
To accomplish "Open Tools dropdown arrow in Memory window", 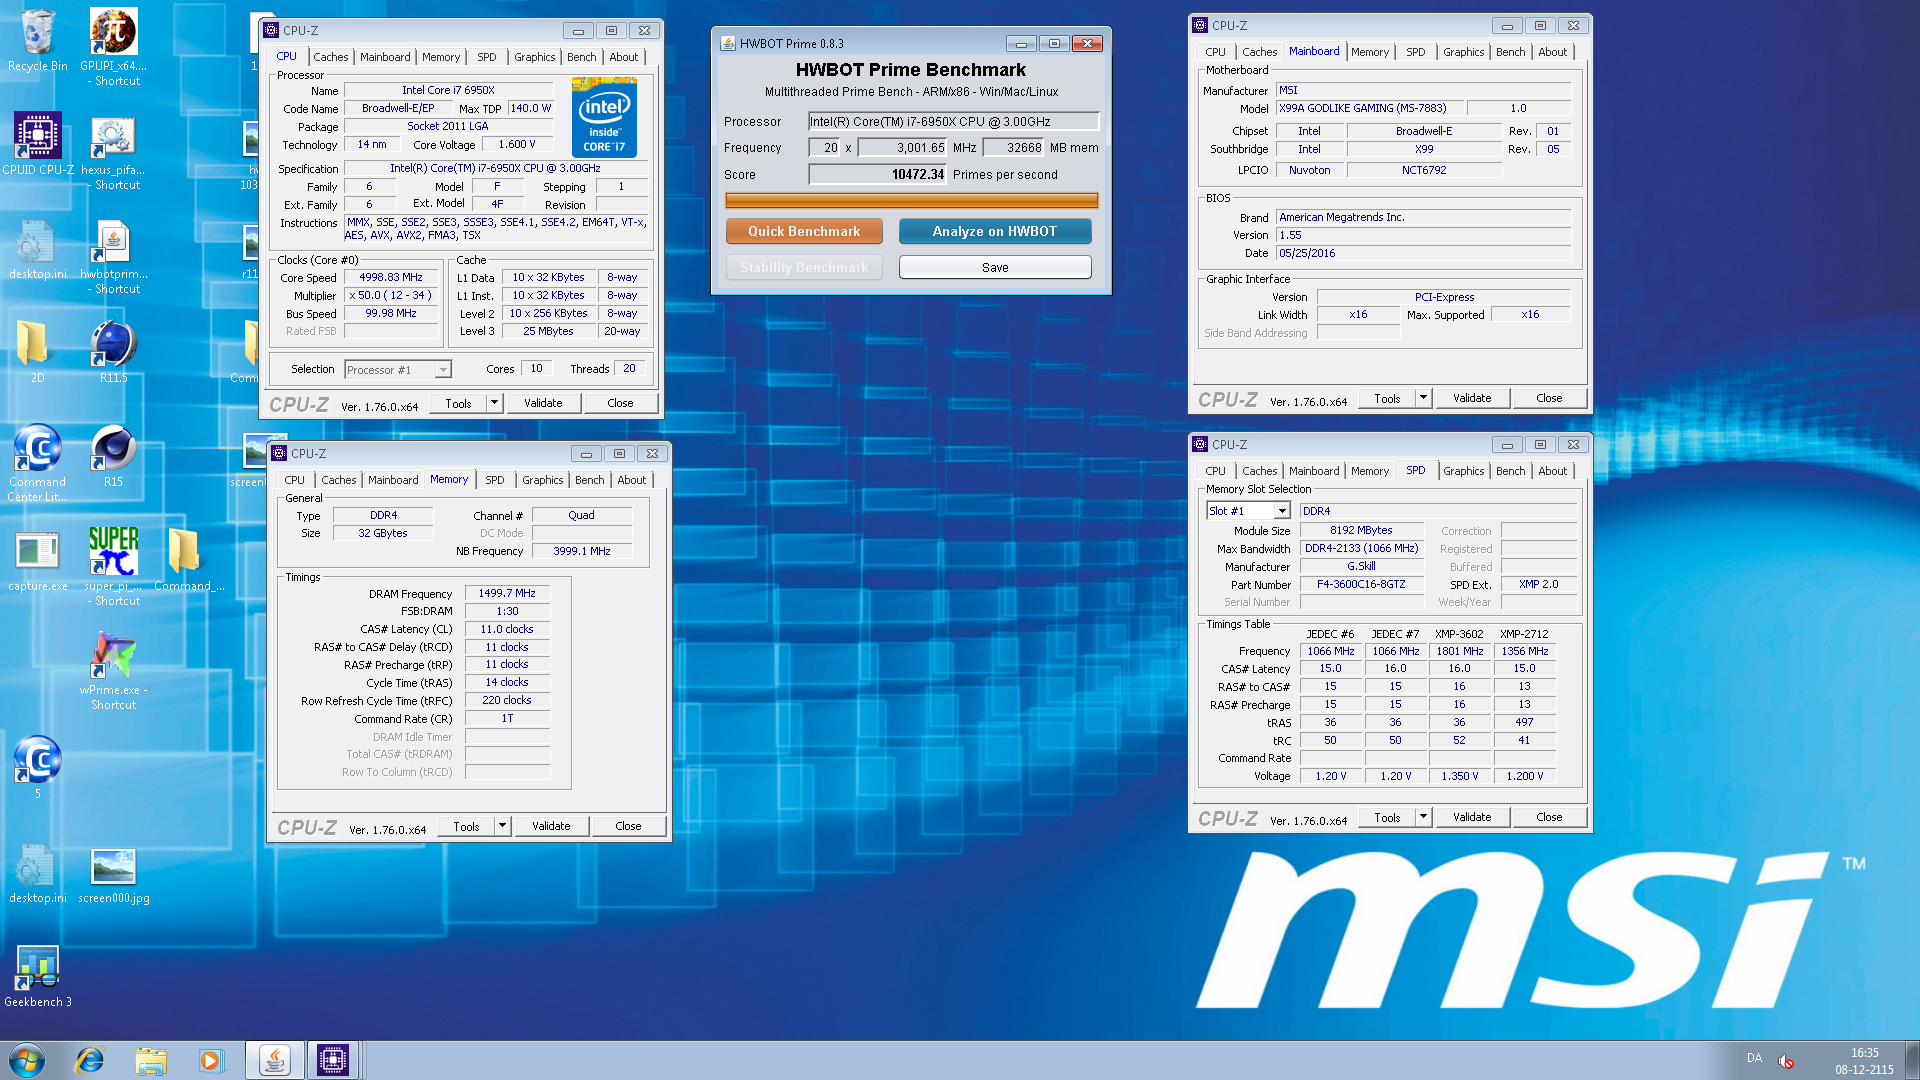I will point(502,826).
